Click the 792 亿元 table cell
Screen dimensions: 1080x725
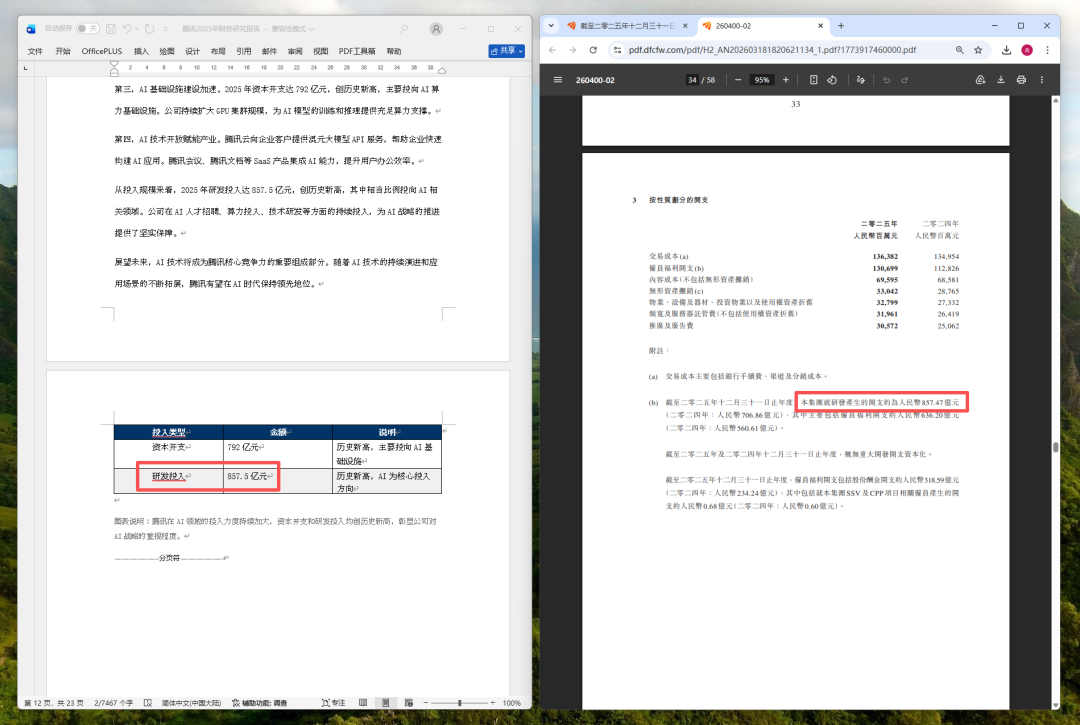[x=278, y=453]
